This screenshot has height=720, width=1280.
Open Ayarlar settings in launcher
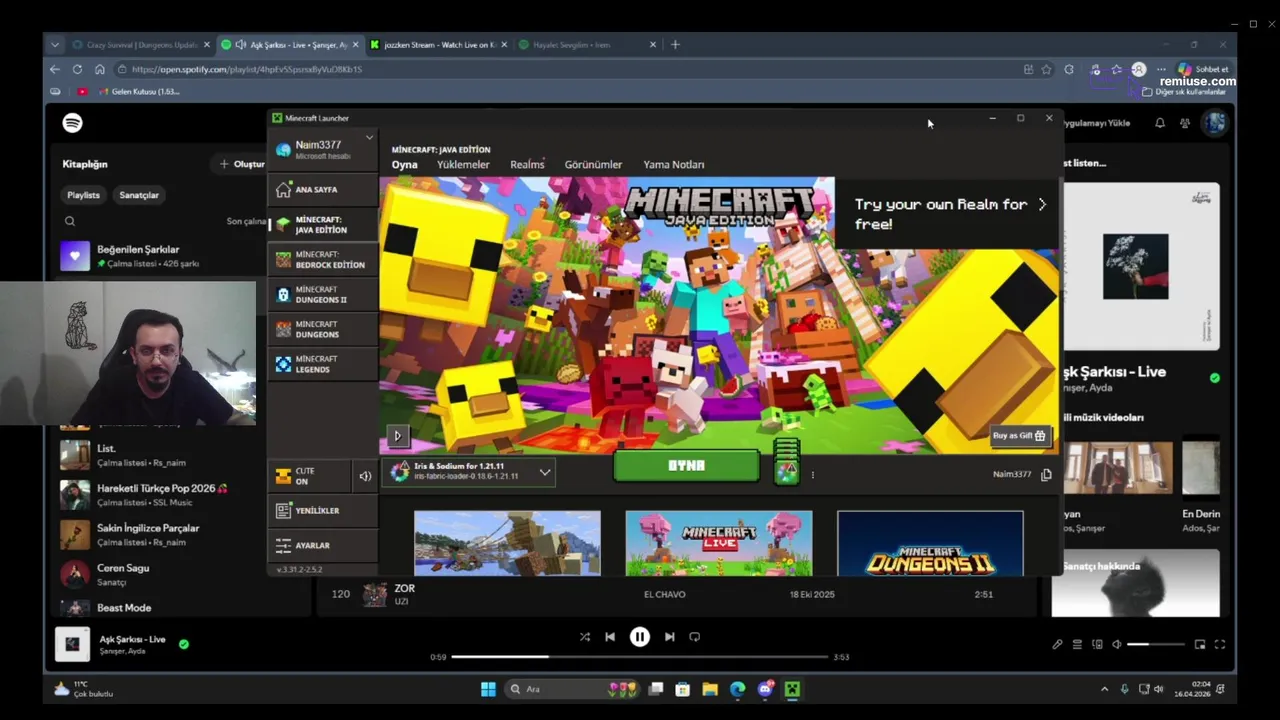coord(322,545)
